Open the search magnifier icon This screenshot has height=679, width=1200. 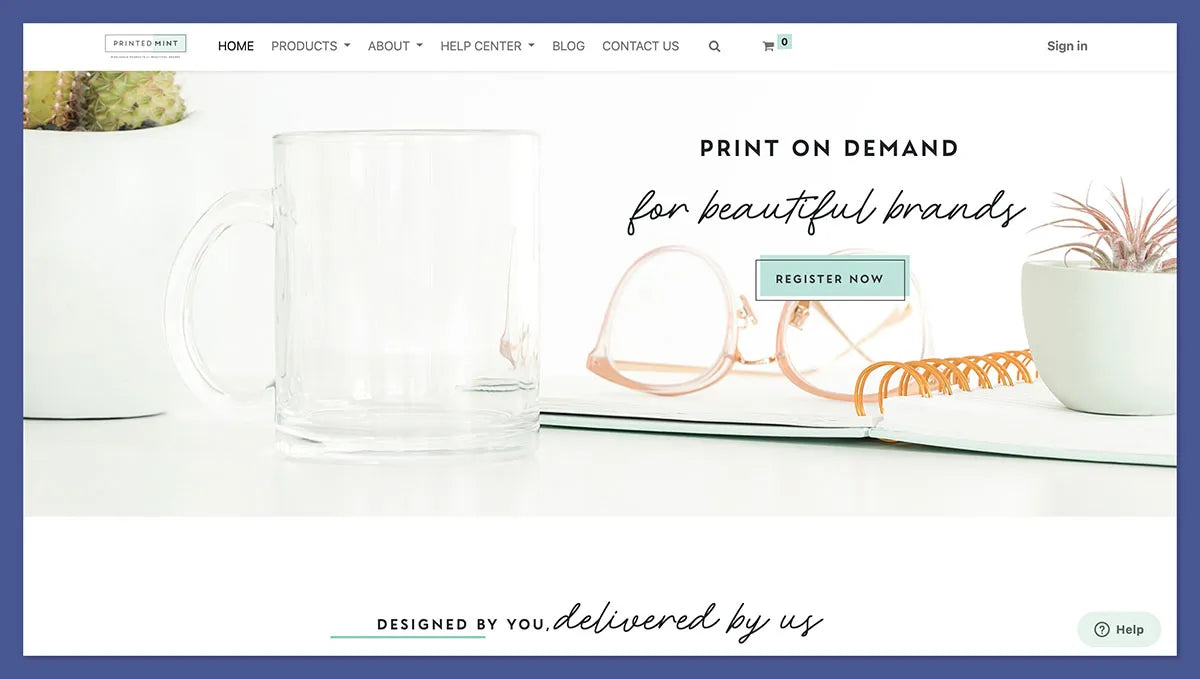(x=714, y=46)
